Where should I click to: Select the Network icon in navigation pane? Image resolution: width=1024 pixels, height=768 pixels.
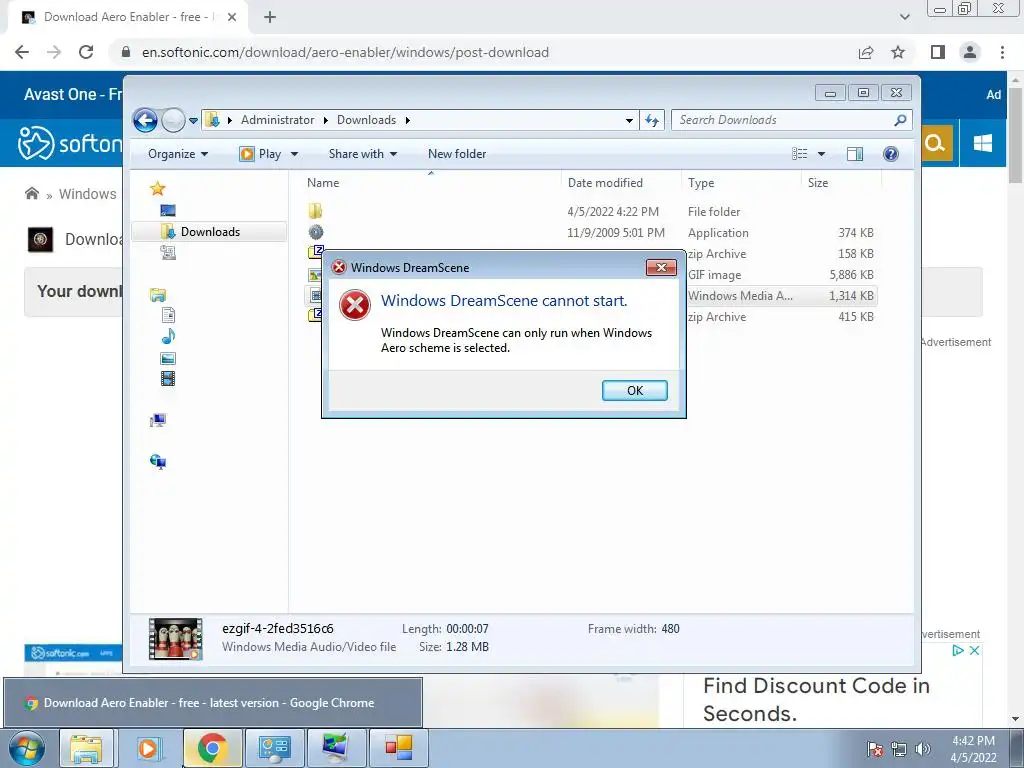click(157, 462)
